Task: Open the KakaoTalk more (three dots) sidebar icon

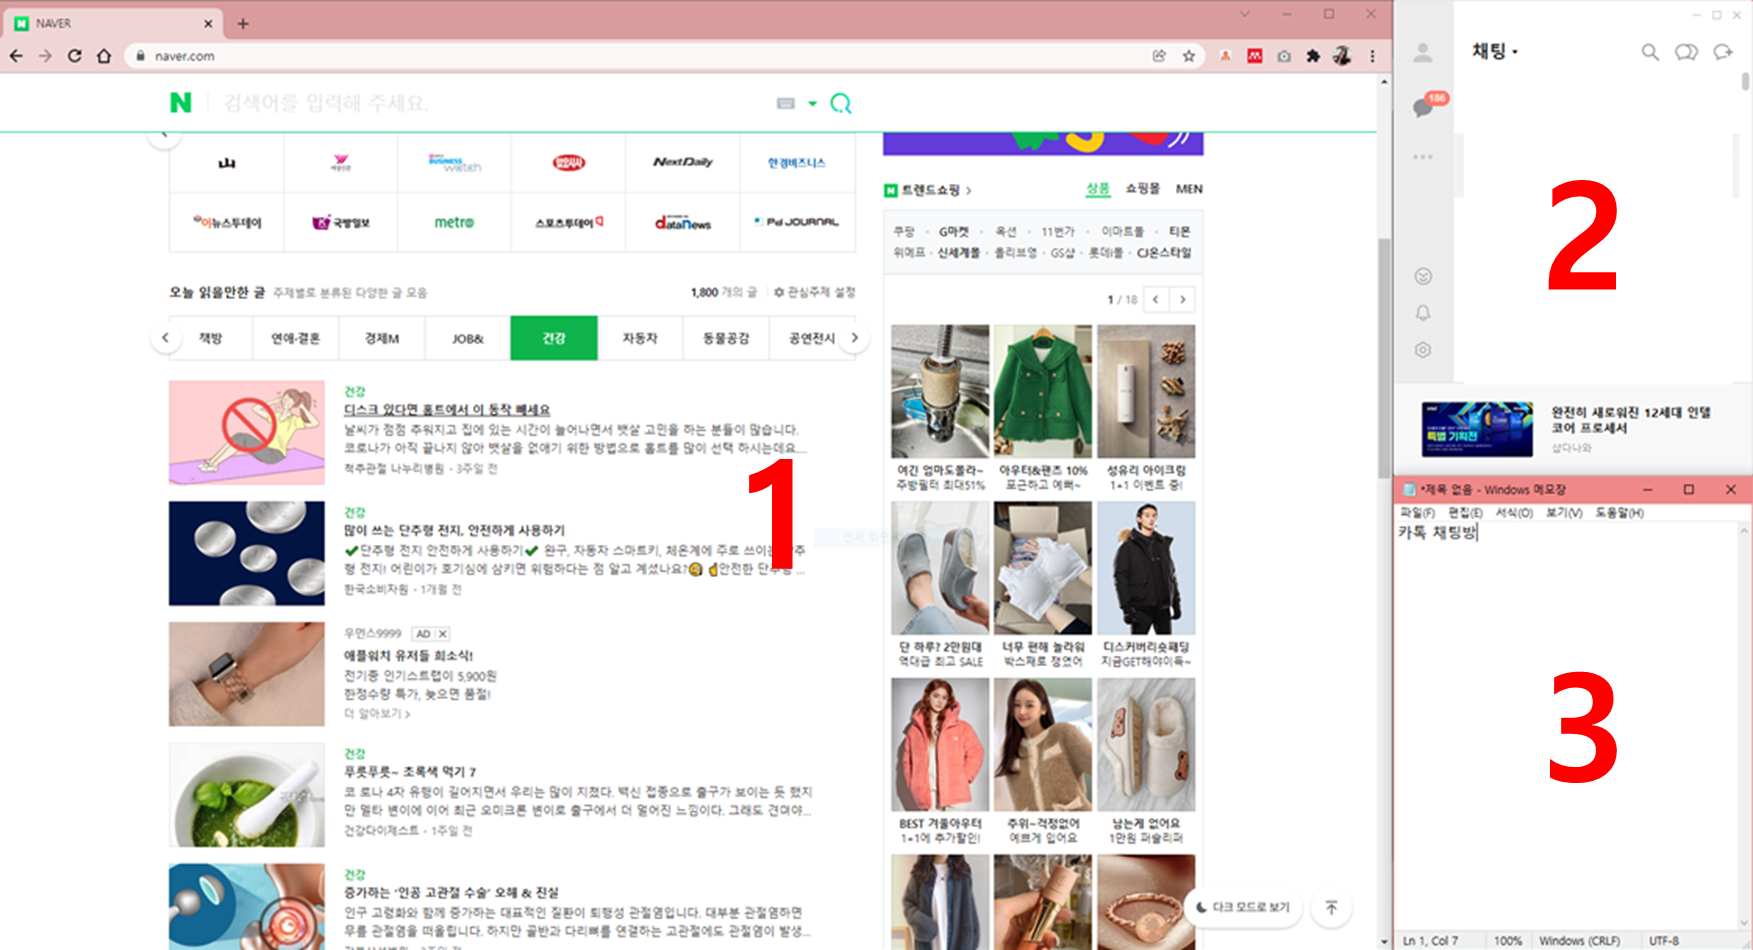Action: pyautogui.click(x=1423, y=157)
